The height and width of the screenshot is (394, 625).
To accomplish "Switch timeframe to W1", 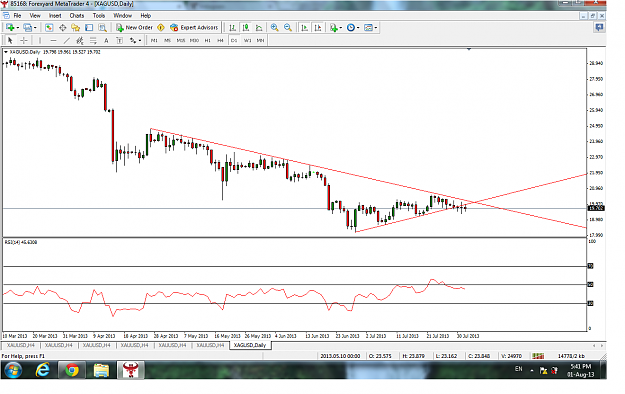I will pos(247,40).
